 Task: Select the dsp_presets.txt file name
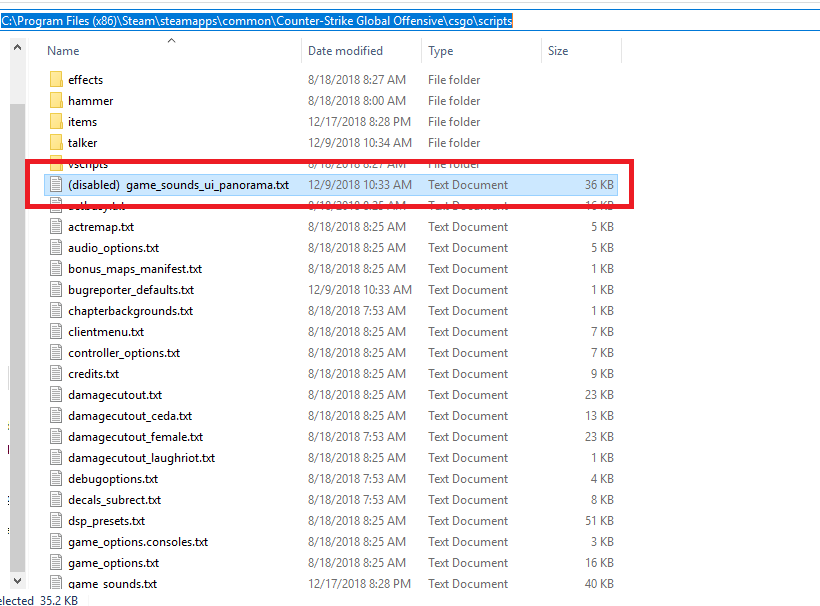107,521
